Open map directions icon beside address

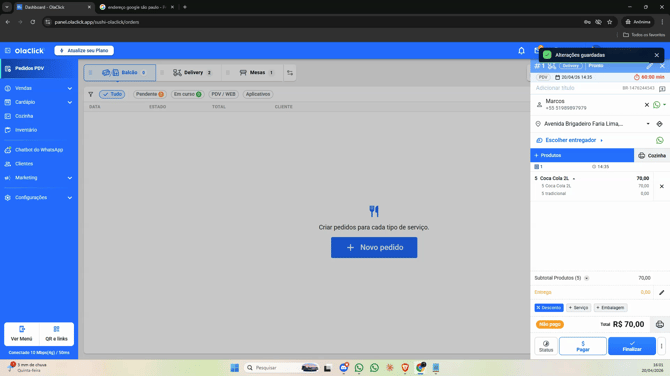[659, 124]
